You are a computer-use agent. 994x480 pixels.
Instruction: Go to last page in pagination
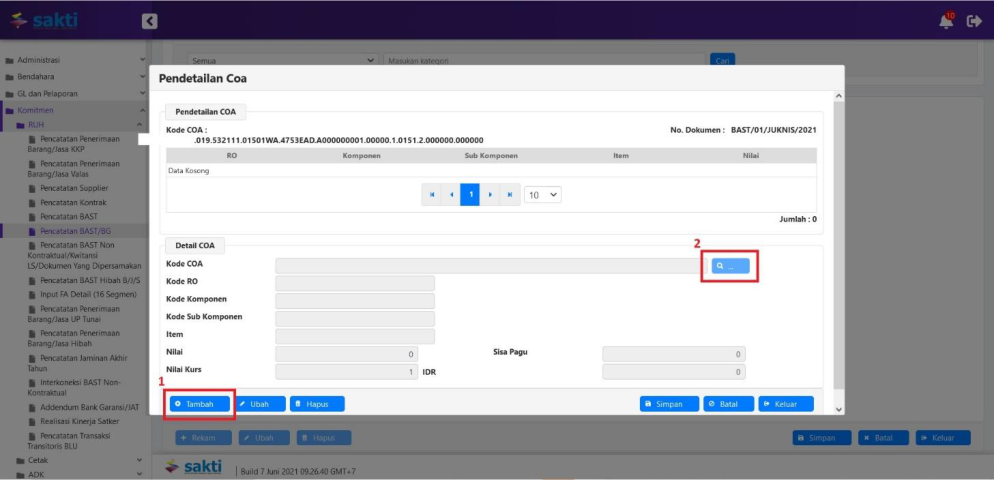[510, 195]
